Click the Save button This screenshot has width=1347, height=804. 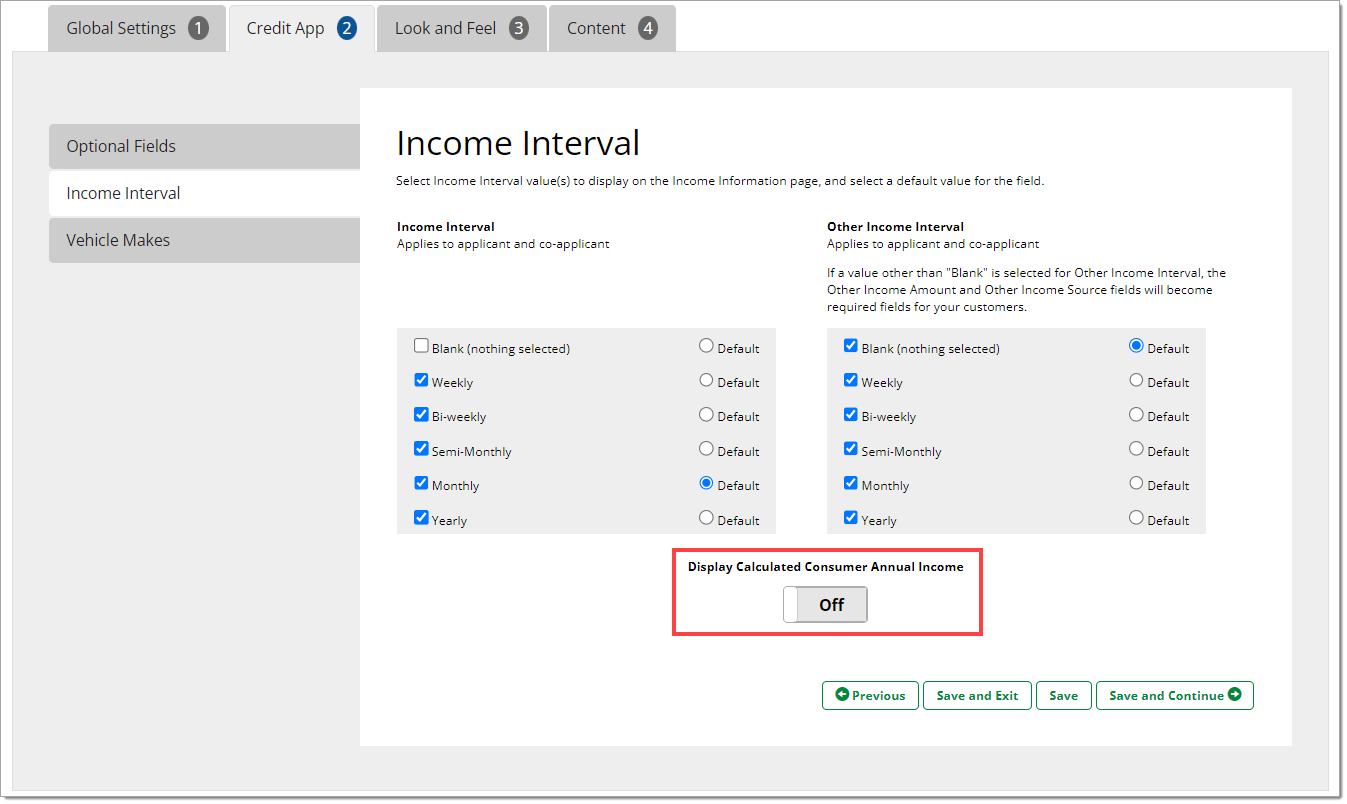coord(1064,695)
